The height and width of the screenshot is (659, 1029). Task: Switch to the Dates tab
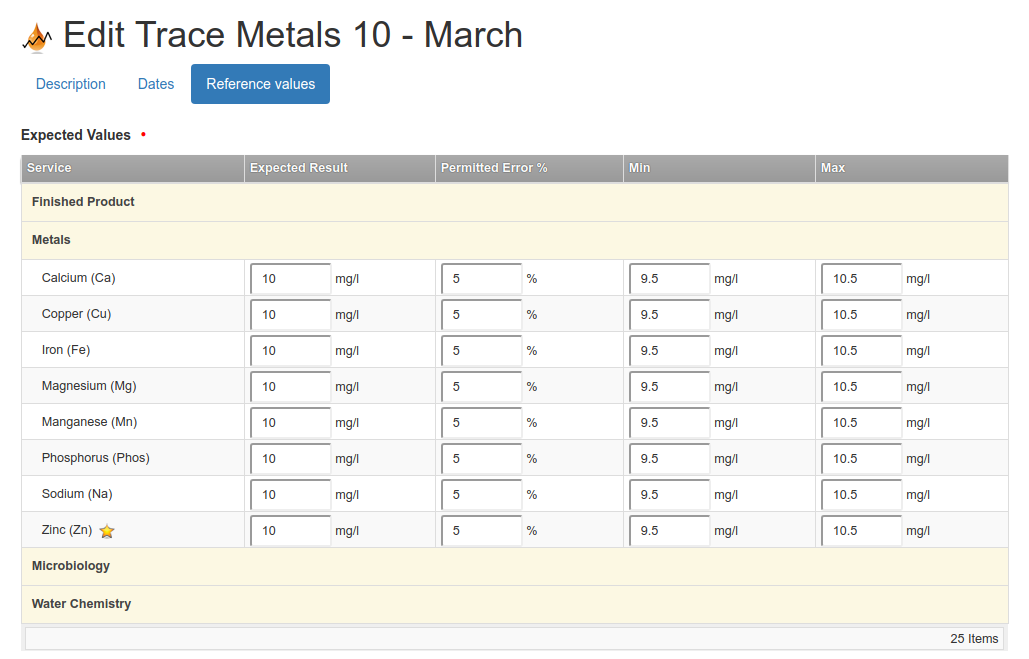pos(156,84)
